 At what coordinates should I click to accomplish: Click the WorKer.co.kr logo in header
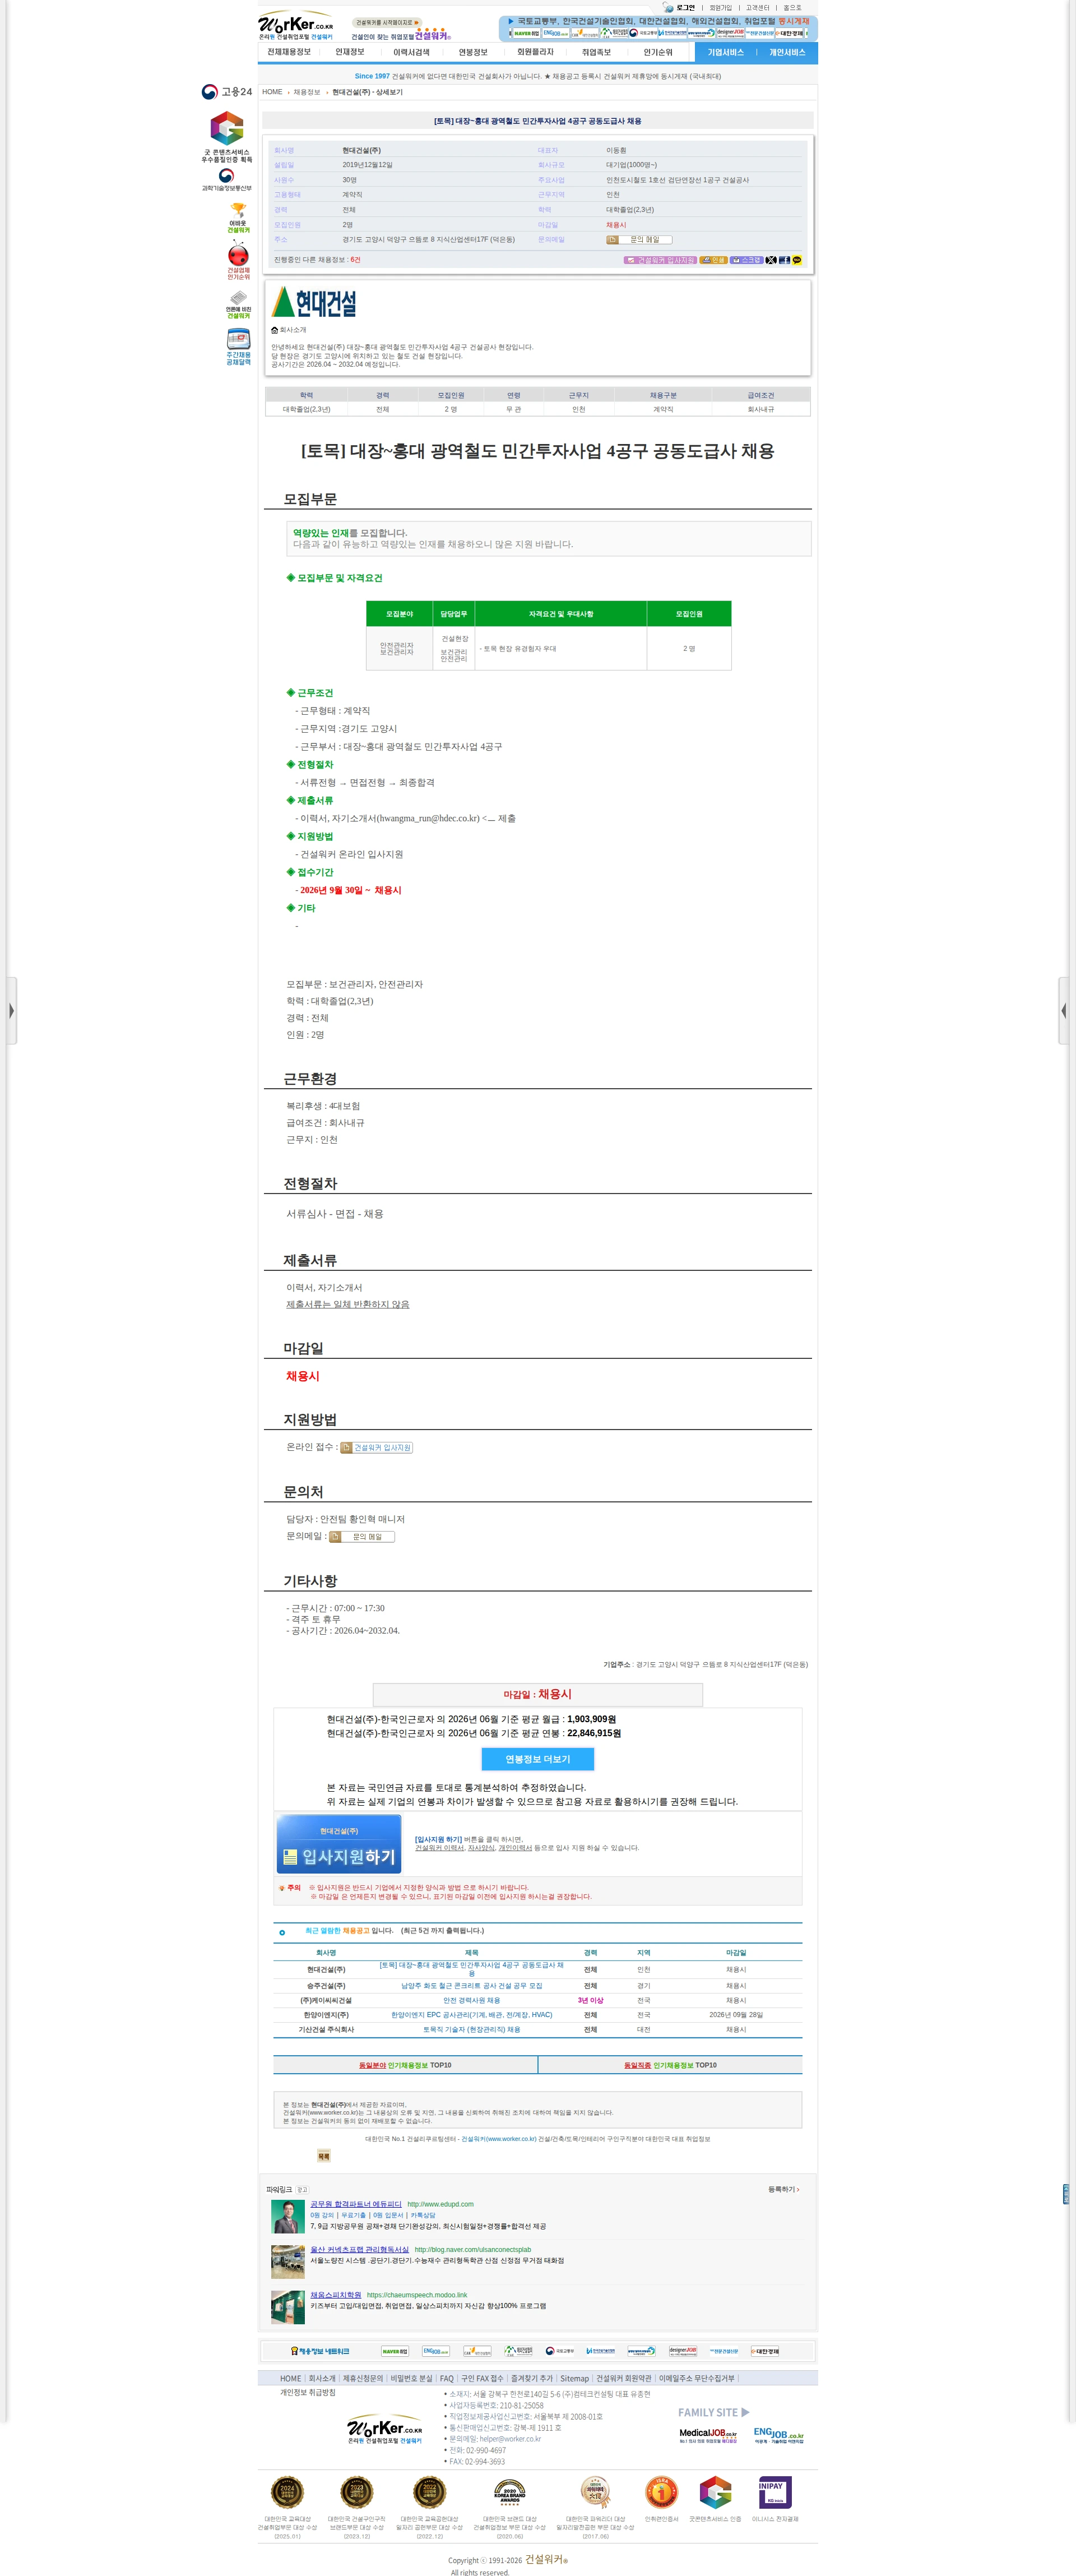[296, 26]
